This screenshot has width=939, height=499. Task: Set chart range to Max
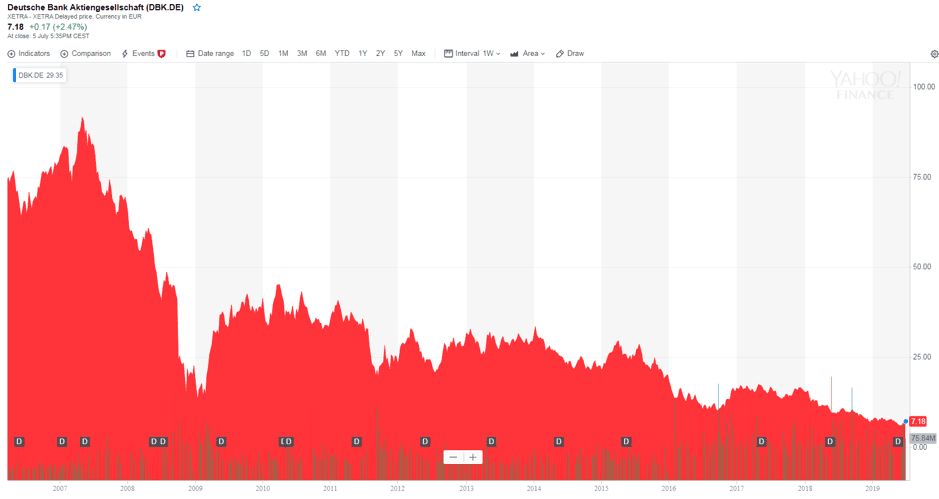pos(419,53)
